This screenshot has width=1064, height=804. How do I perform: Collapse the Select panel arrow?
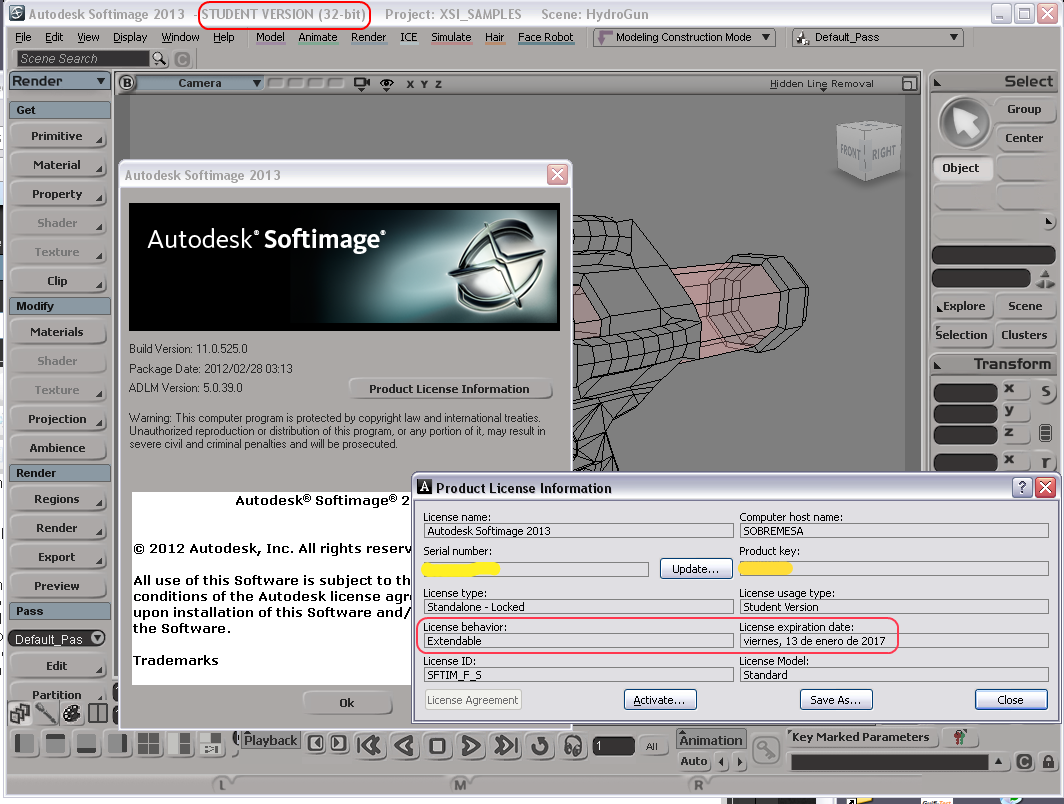[x=937, y=83]
